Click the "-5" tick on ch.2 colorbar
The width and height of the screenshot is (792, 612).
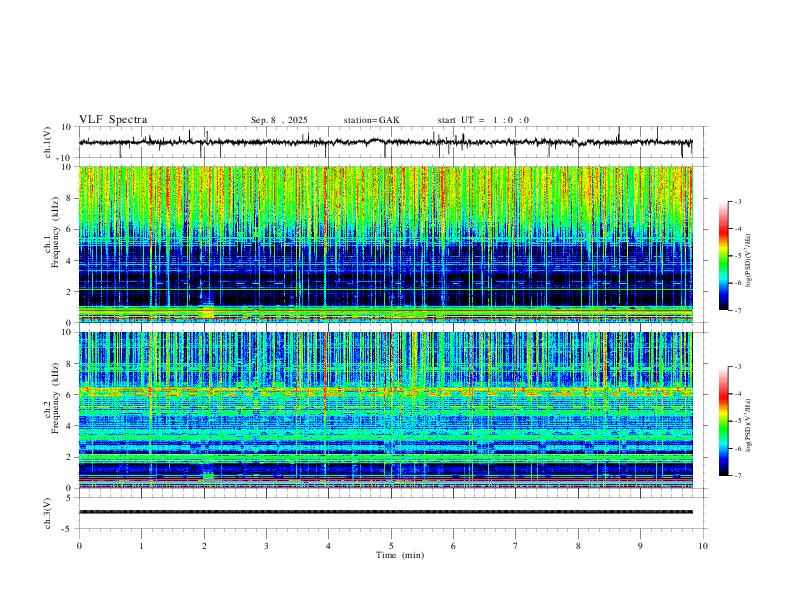[737, 421]
